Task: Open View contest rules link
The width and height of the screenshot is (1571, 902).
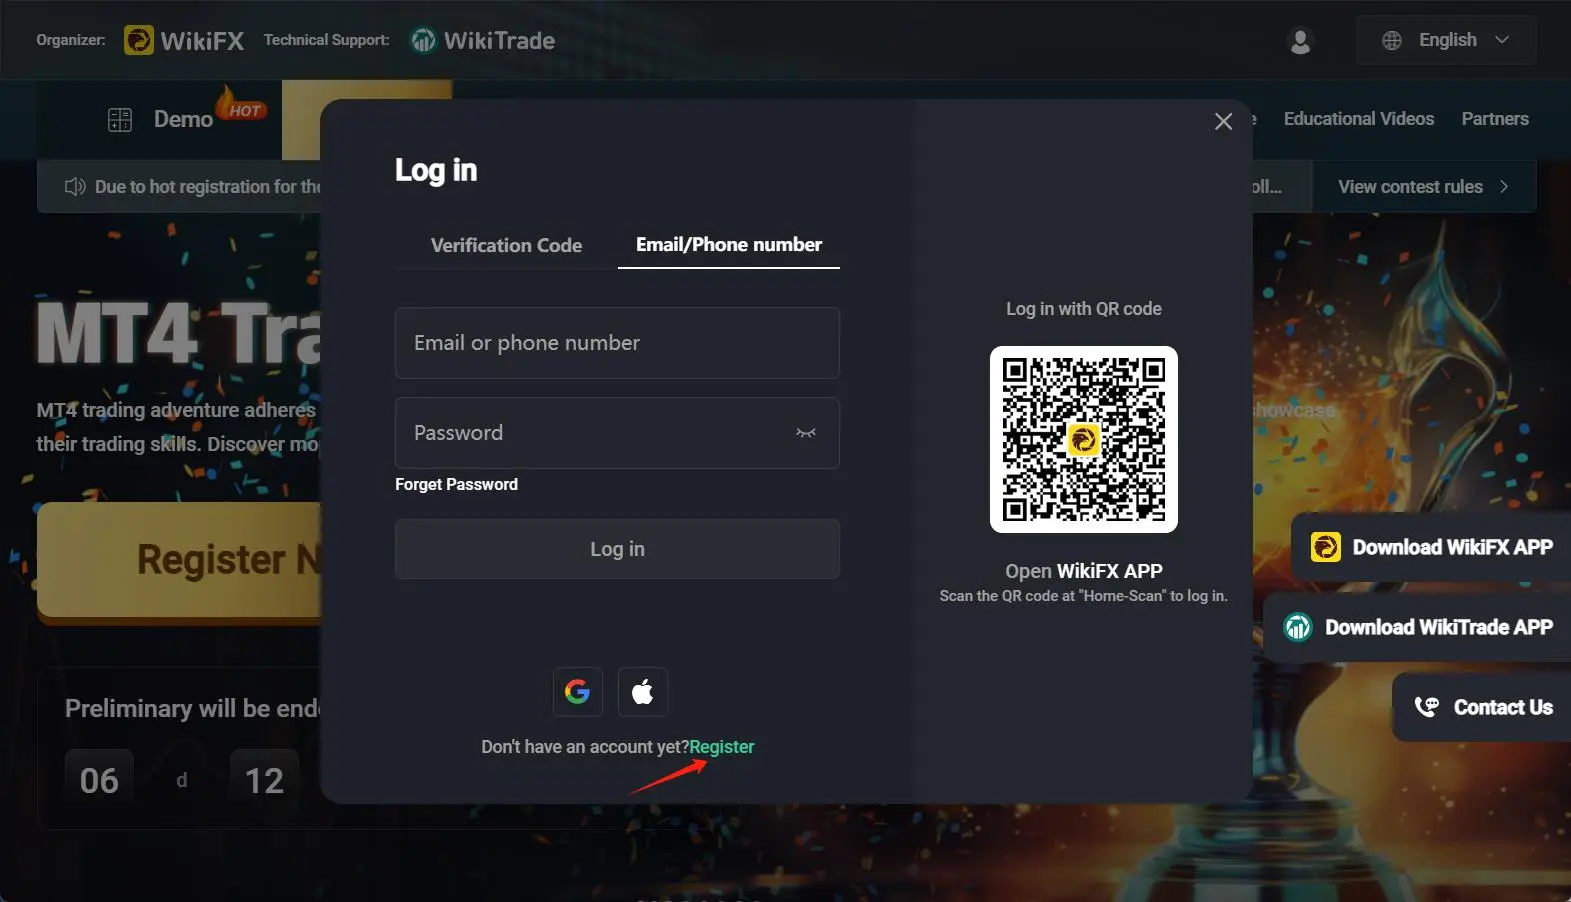Action: tap(1410, 187)
